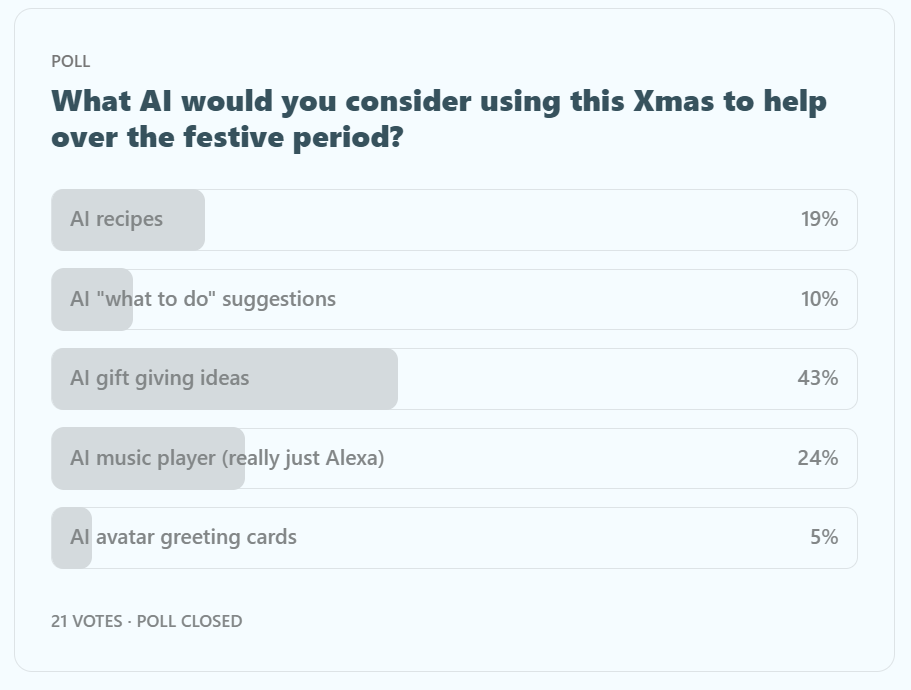Choose the AI "what to do" suggestions label
911x690 pixels.
(x=203, y=299)
